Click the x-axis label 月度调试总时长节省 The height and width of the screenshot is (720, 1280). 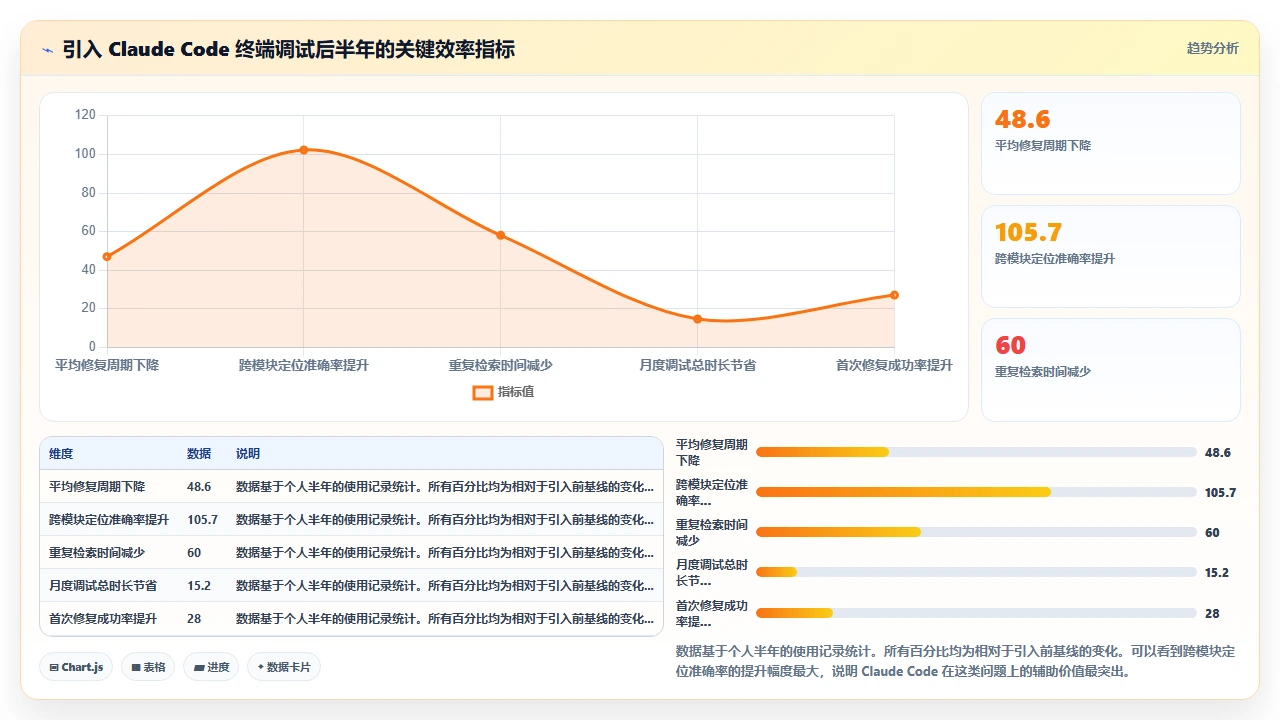point(698,366)
